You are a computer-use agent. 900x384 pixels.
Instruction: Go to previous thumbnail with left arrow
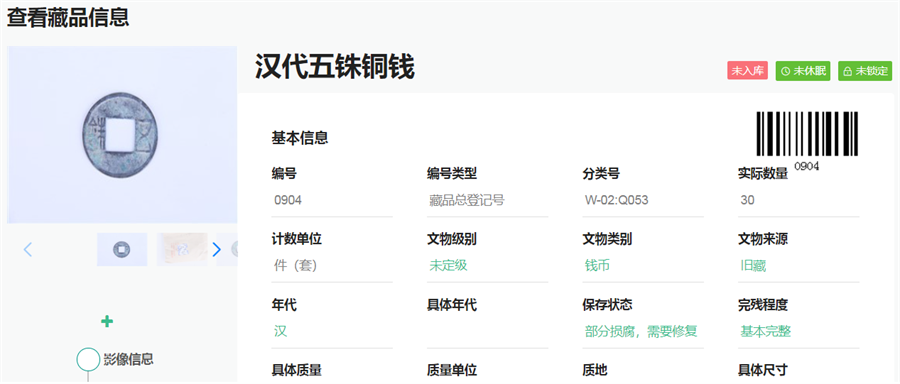pos(28,249)
